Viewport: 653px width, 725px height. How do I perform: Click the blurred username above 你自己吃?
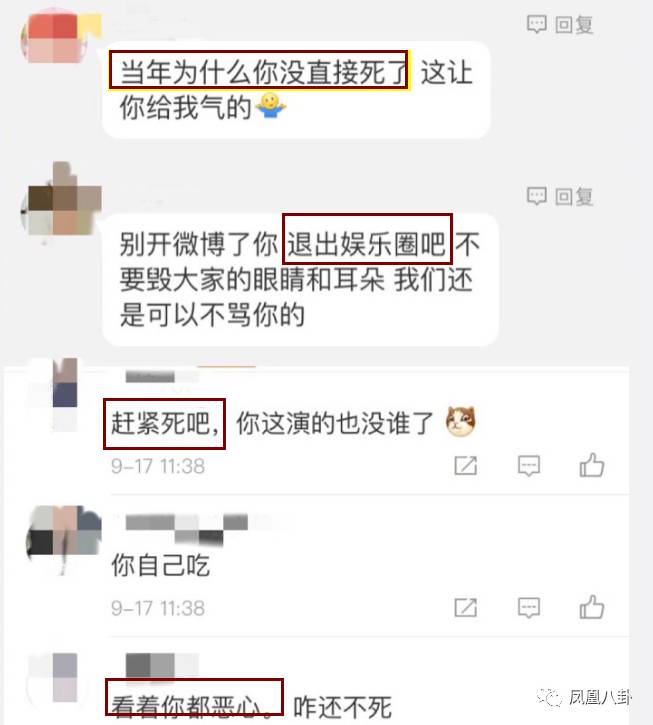187,528
